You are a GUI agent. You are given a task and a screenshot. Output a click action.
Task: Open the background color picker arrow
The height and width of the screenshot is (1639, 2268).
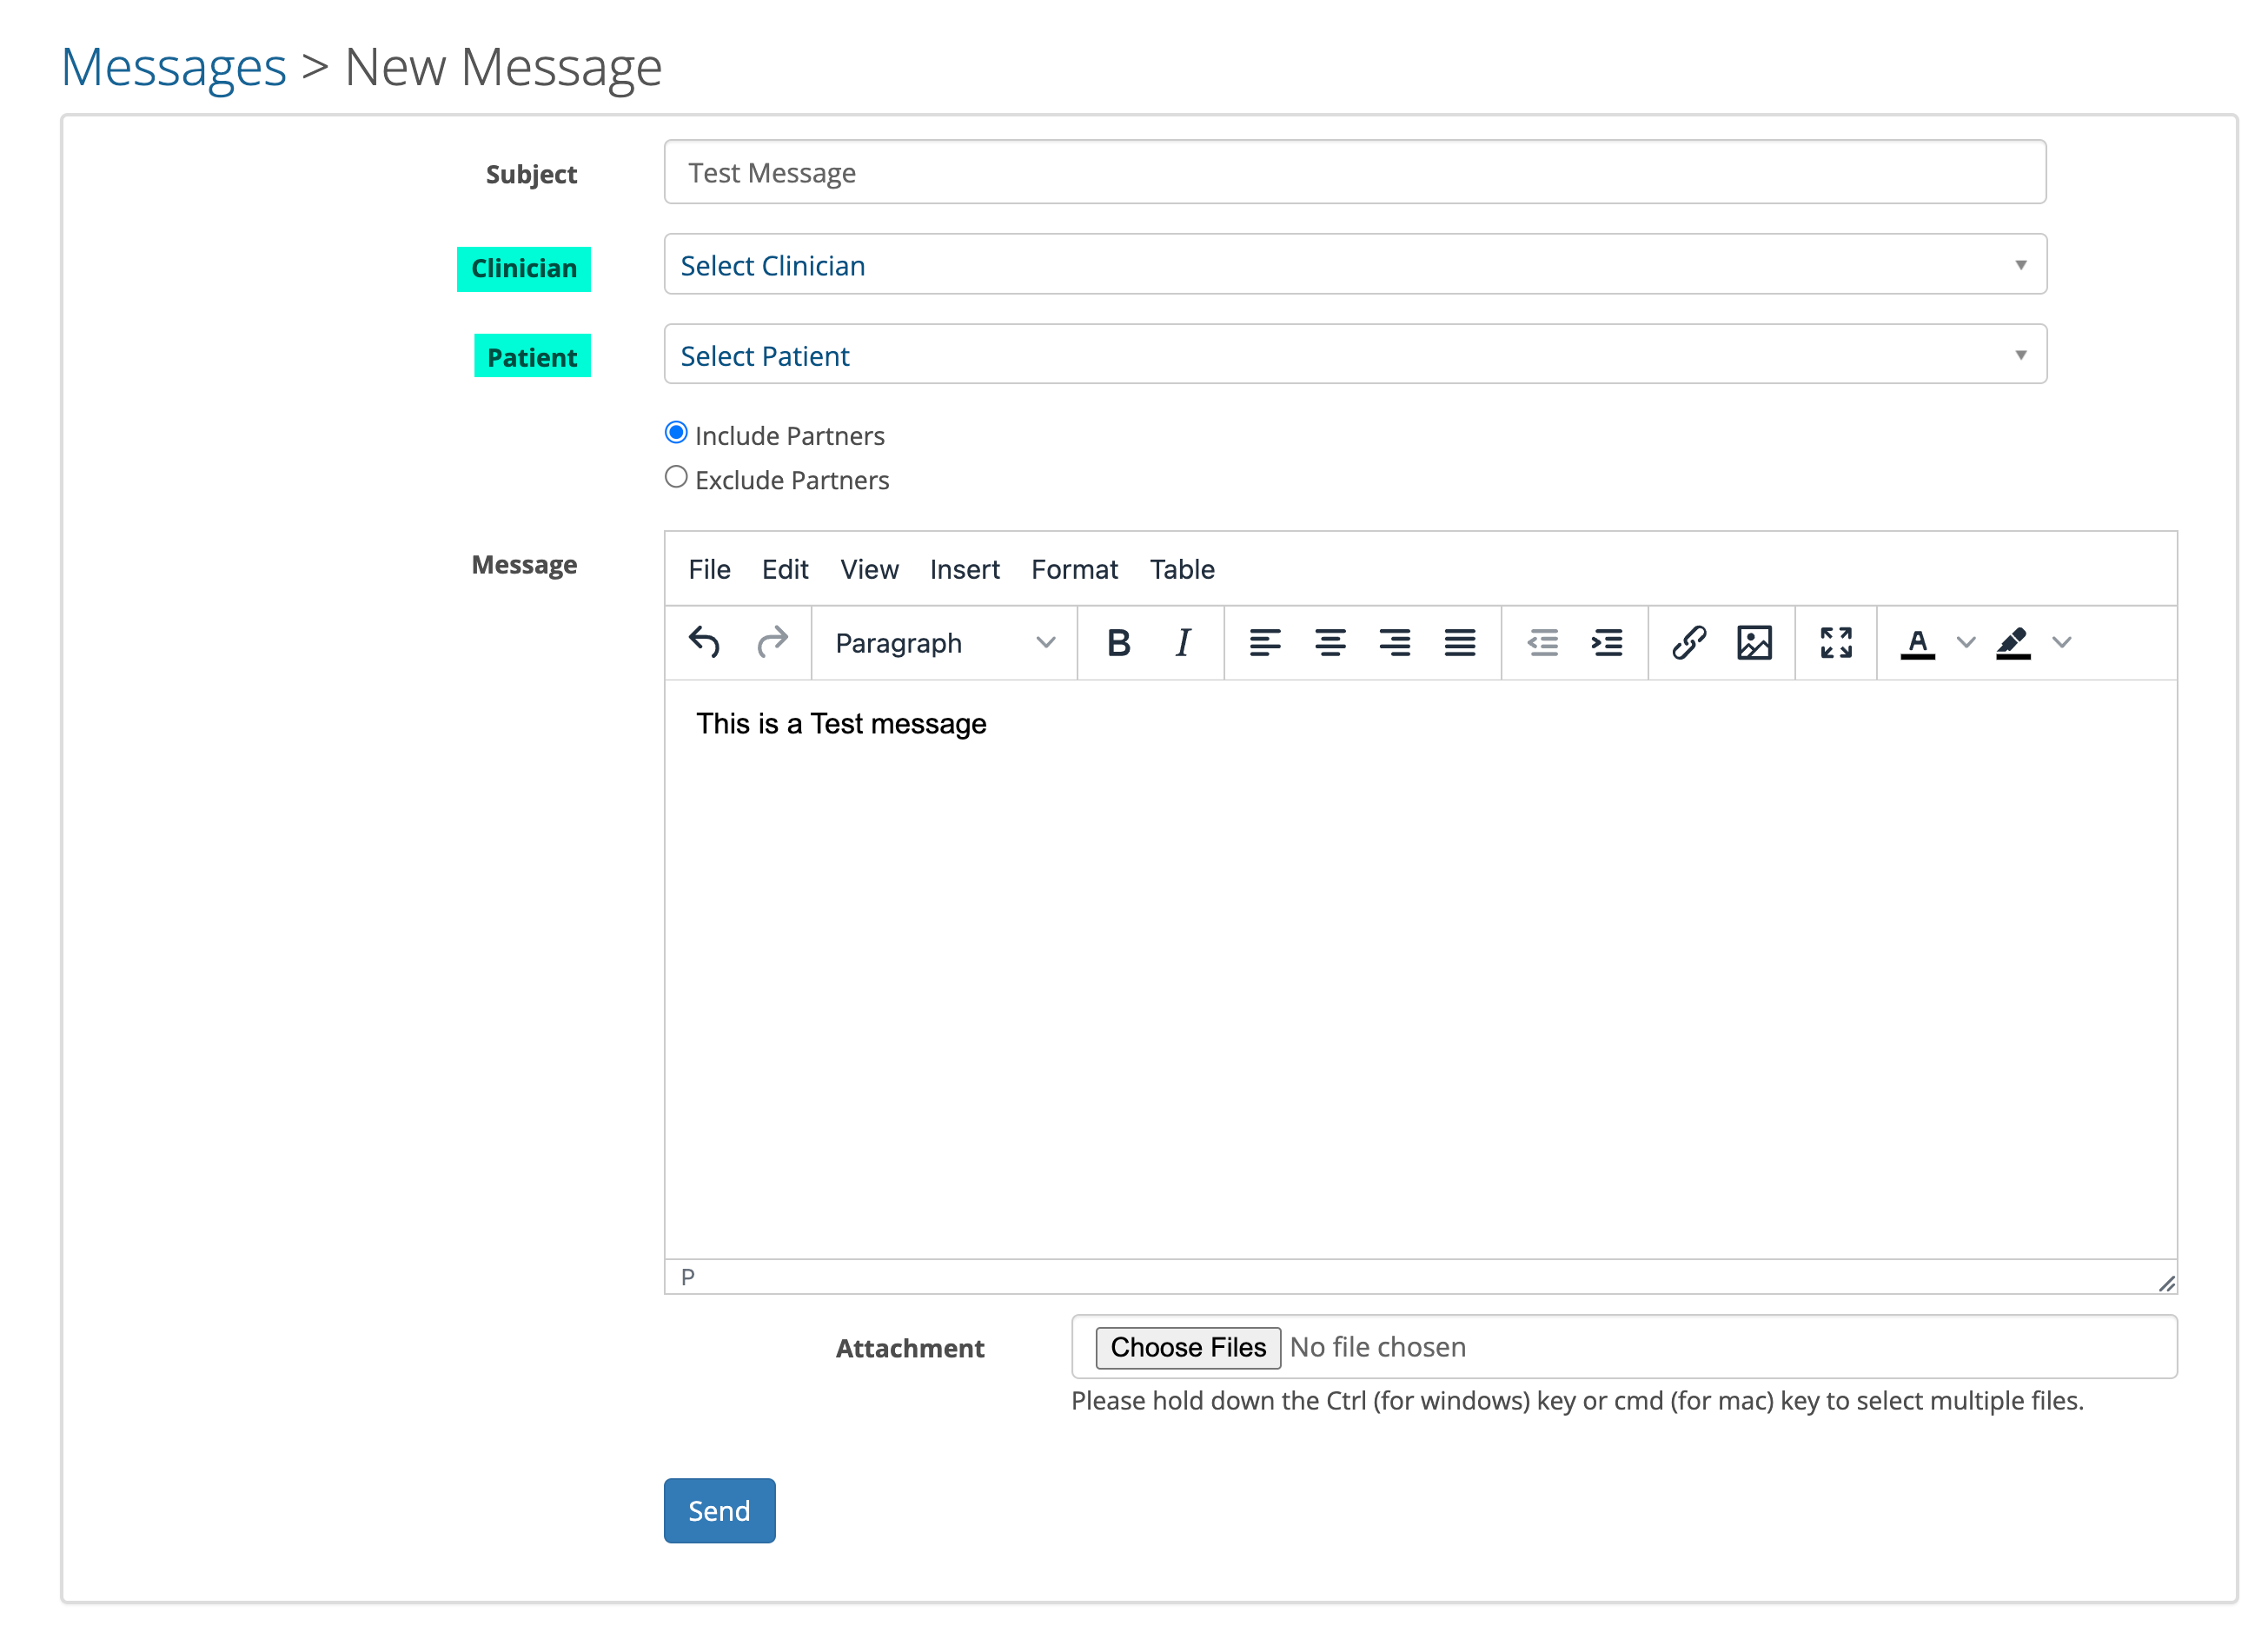tap(2062, 642)
